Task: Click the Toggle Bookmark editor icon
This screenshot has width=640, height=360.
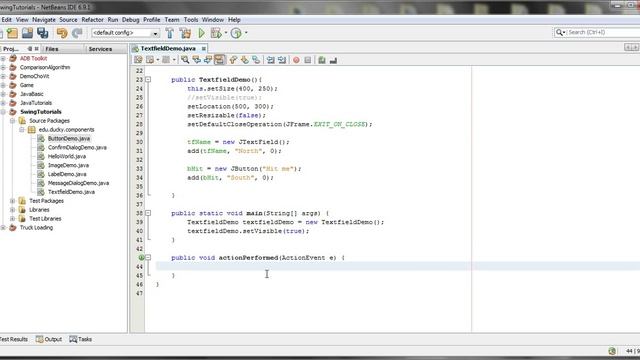Action: pyautogui.click(x=256, y=60)
